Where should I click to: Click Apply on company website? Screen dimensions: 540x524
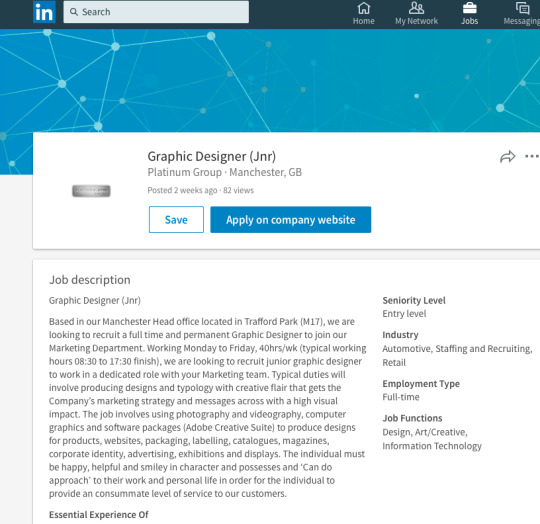[x=291, y=220]
